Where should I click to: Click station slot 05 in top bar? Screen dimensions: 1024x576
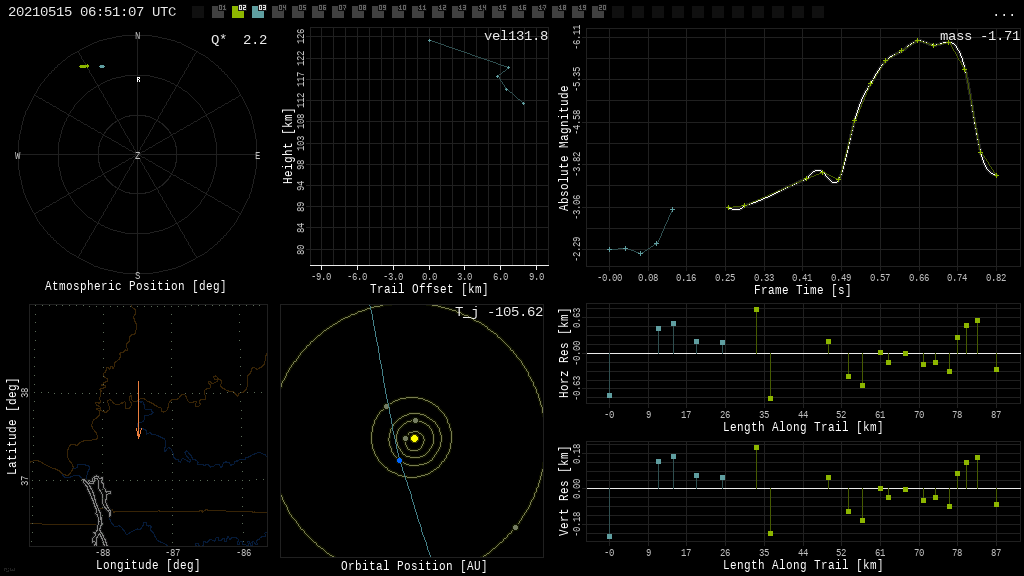298,12
